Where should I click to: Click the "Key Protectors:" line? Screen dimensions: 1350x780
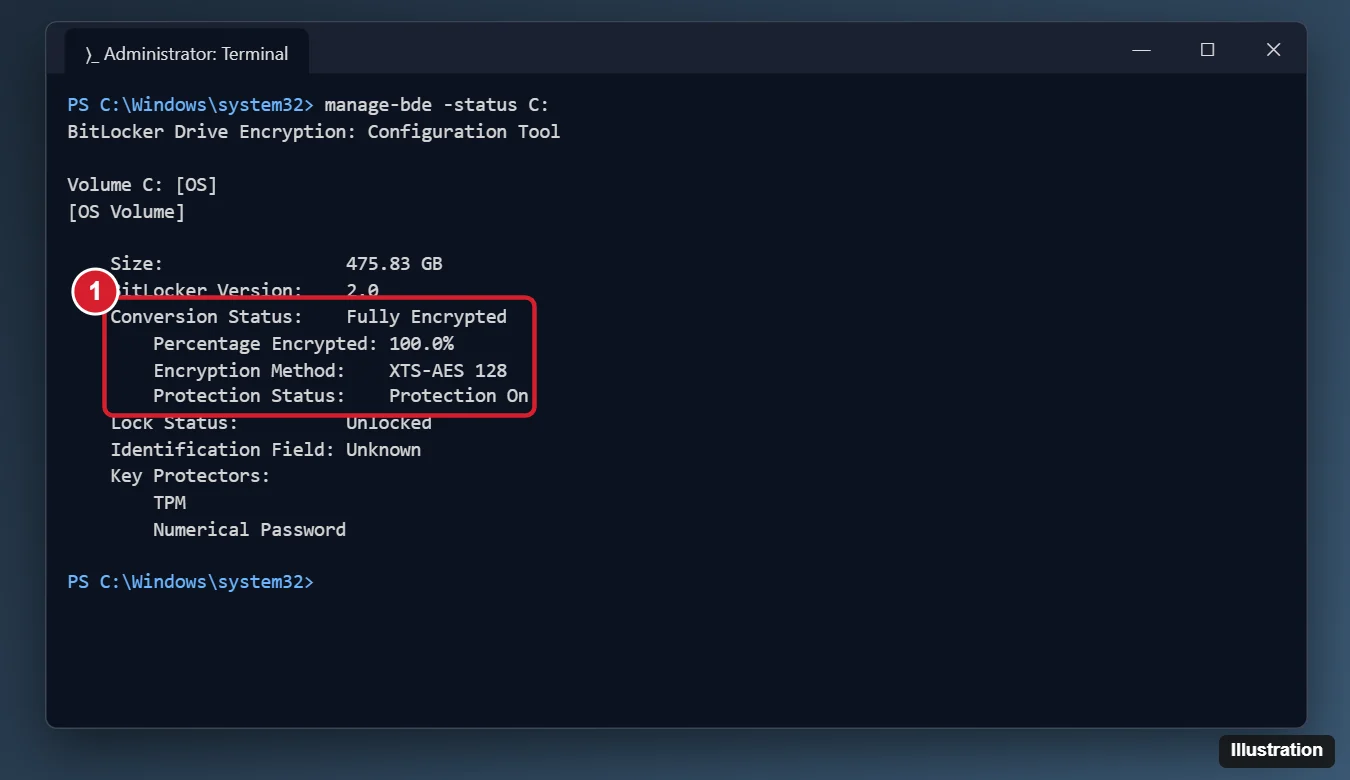[x=190, y=476]
